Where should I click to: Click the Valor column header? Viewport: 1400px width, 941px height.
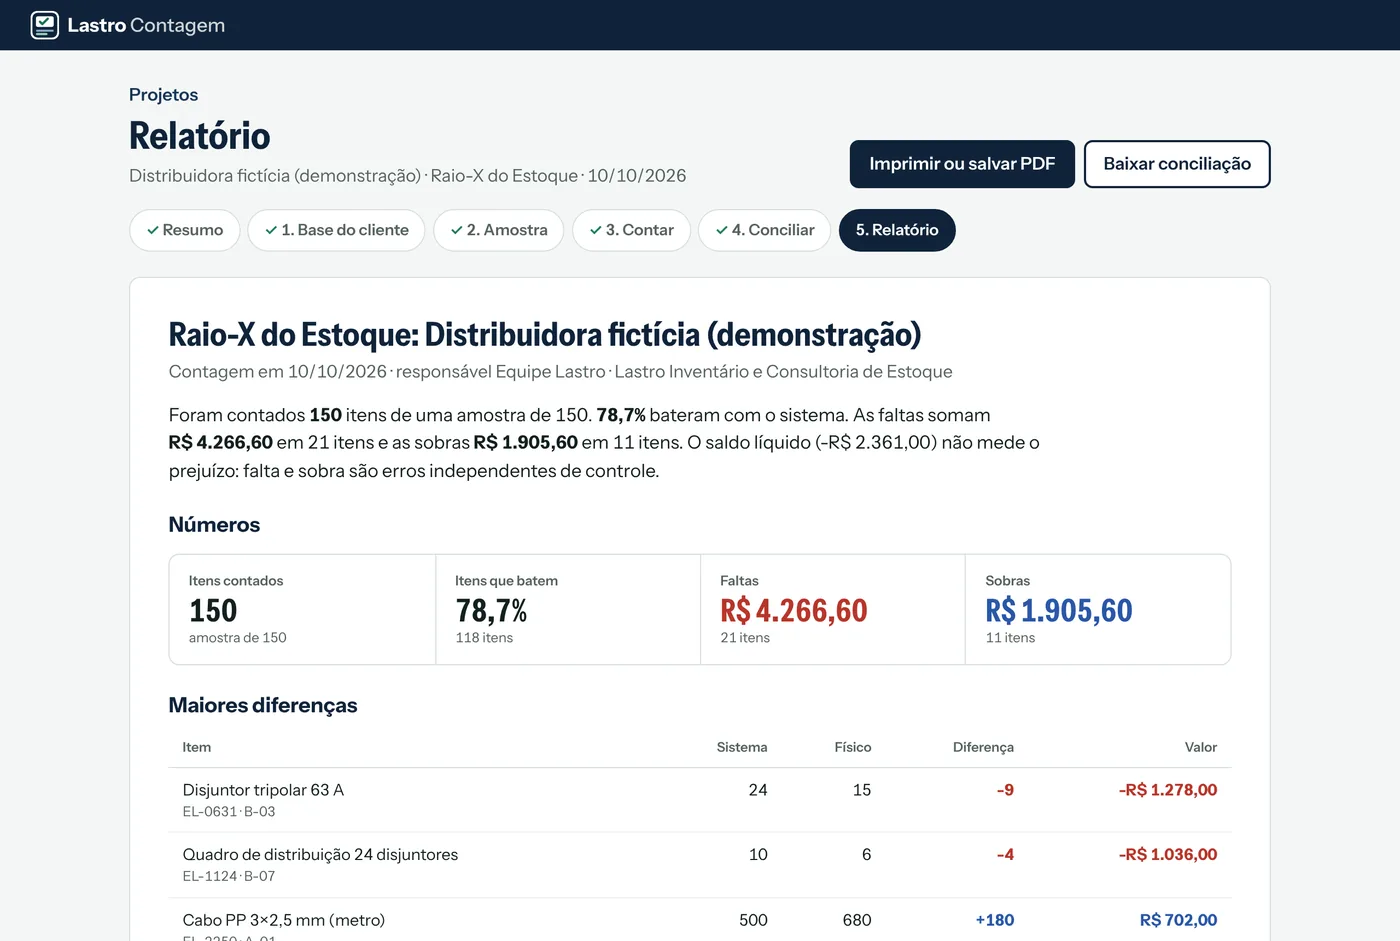[1201, 747]
